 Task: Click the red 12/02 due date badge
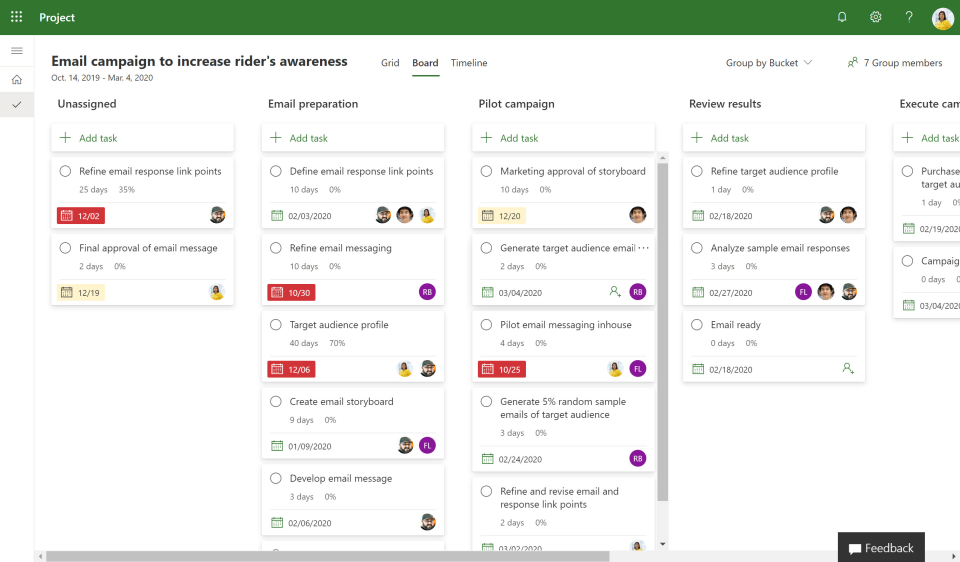81,215
